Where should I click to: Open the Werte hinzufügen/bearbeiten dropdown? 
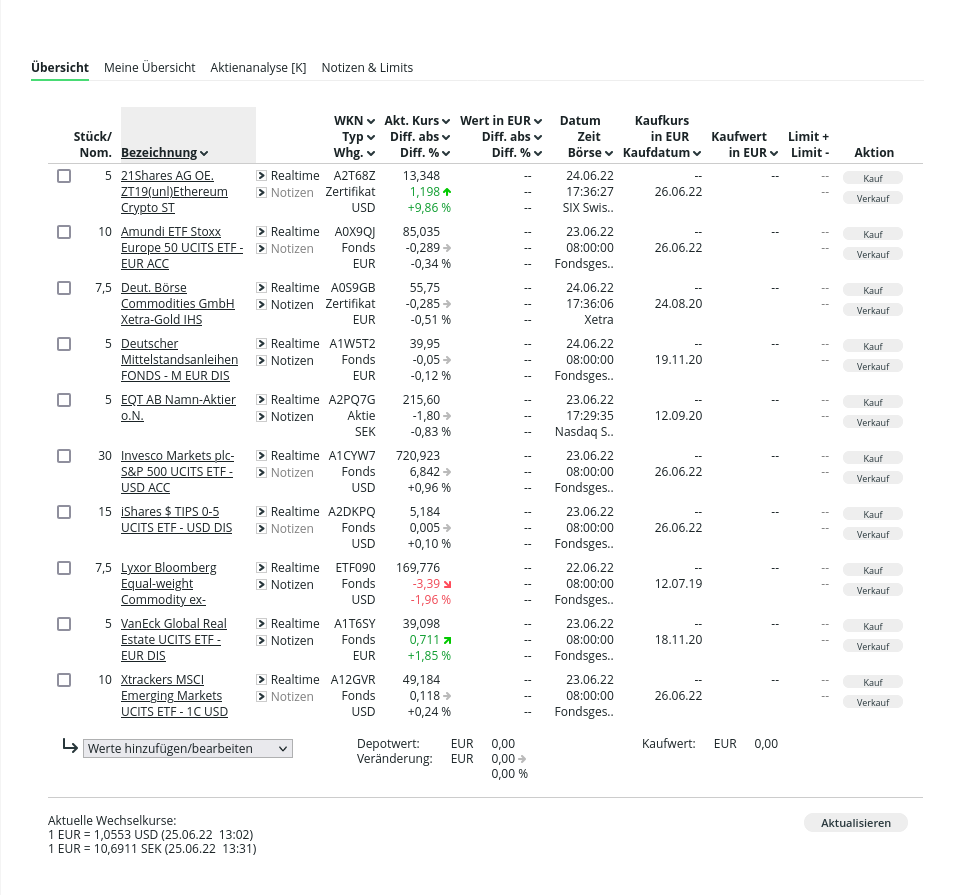[188, 748]
